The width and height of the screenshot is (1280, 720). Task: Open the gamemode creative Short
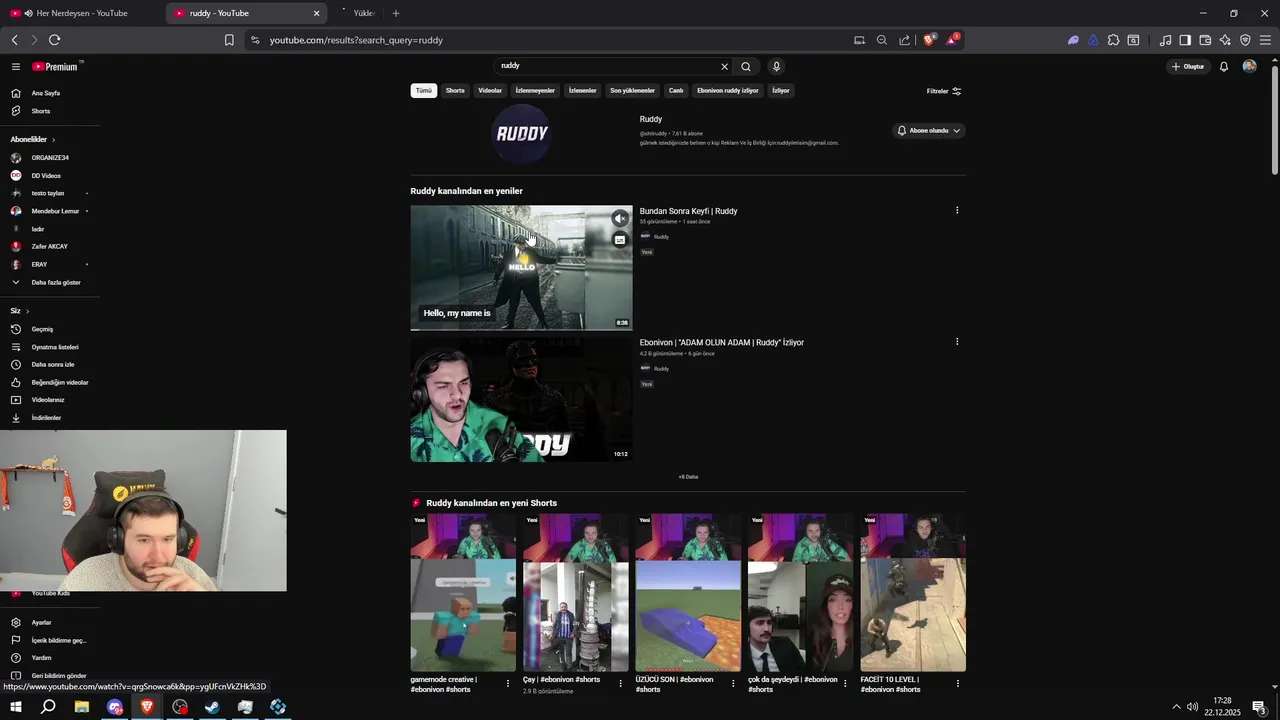tap(463, 593)
